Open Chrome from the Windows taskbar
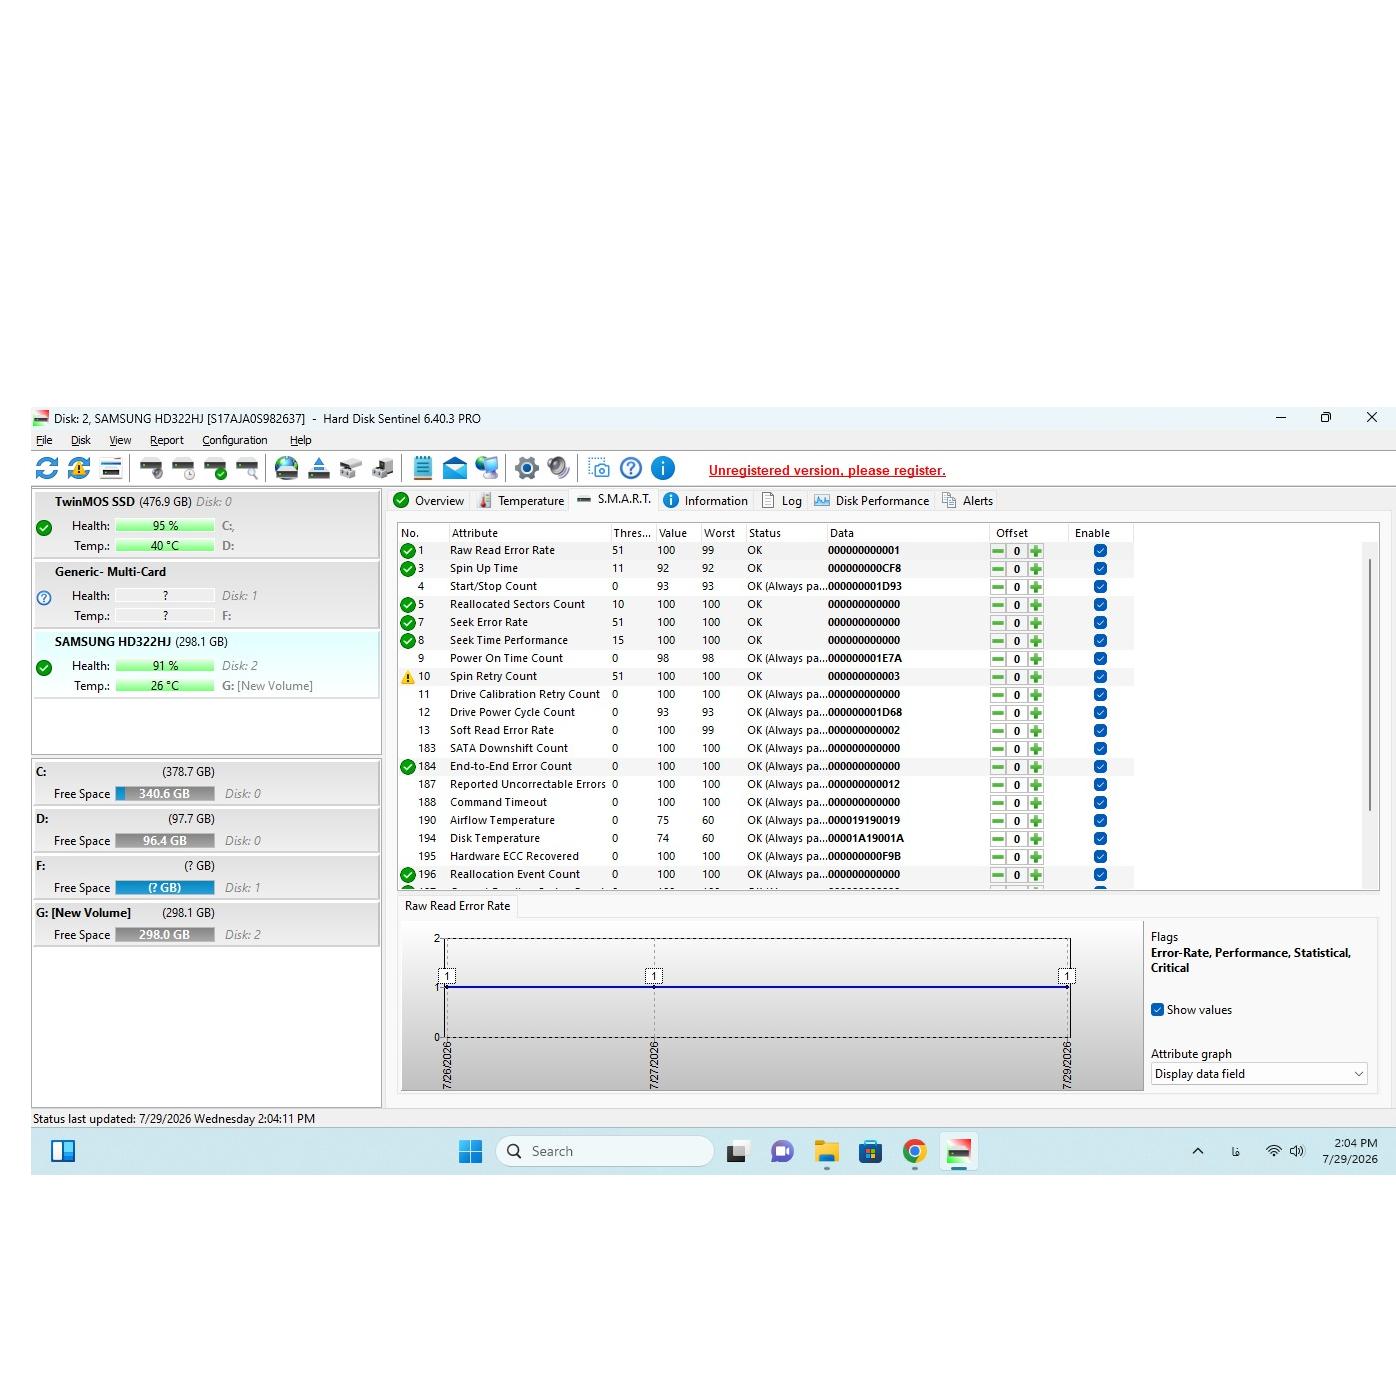The height and width of the screenshot is (1396, 1396). click(x=914, y=1152)
